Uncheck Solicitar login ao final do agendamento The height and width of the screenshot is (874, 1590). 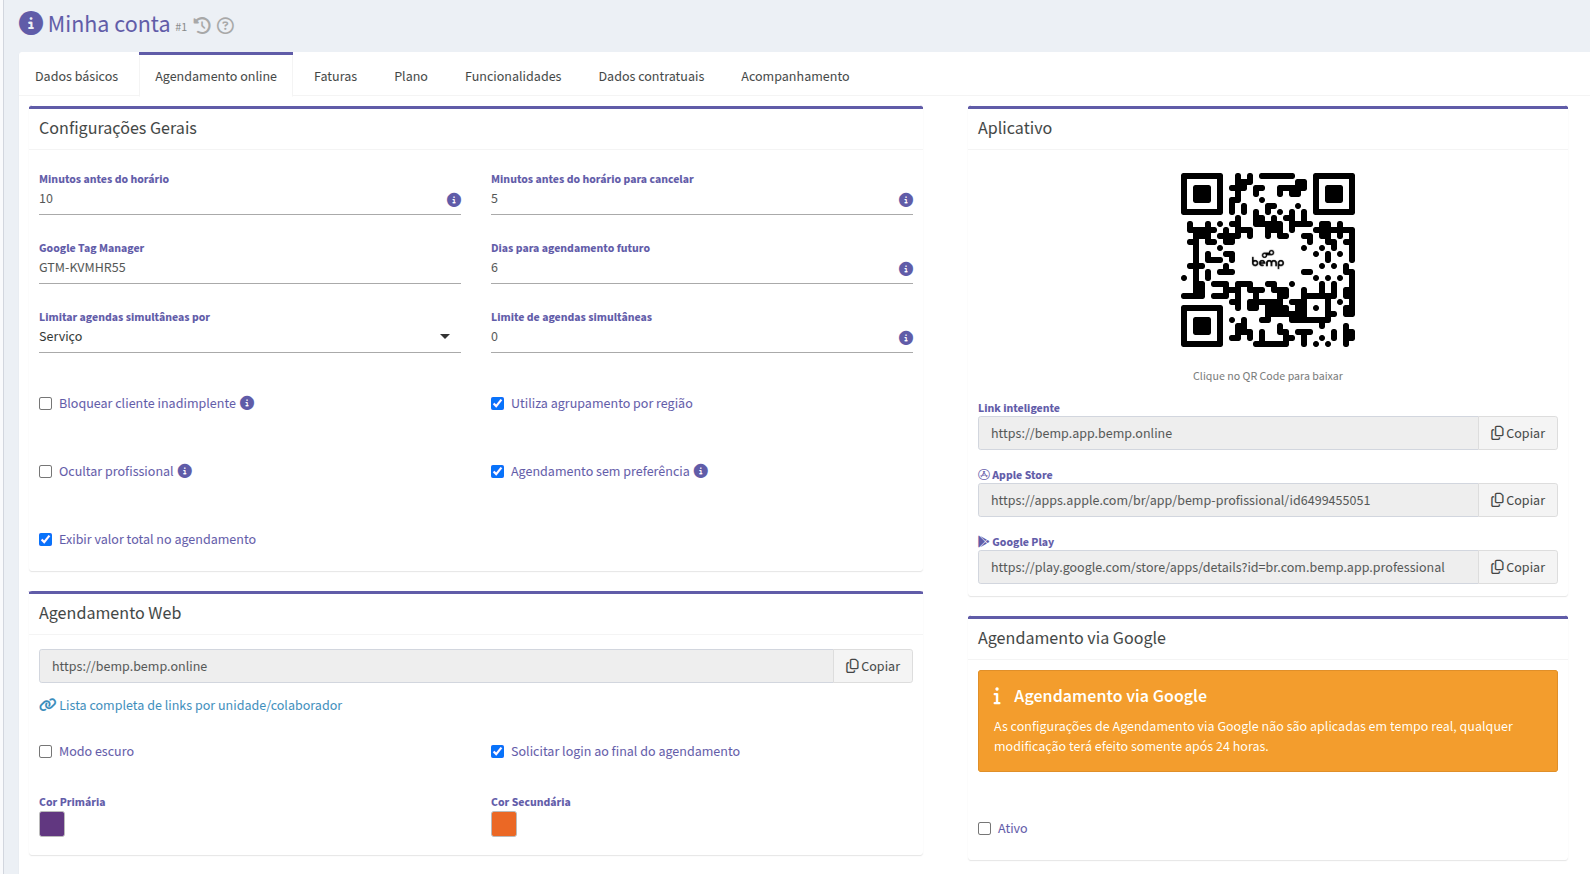[498, 752]
